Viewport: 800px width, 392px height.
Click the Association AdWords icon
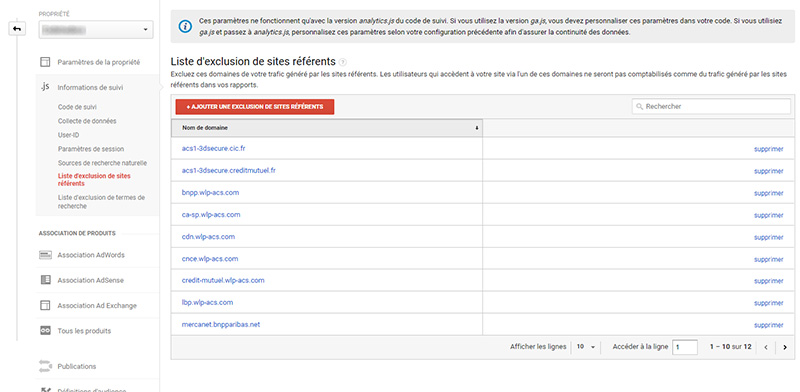click(x=45, y=255)
